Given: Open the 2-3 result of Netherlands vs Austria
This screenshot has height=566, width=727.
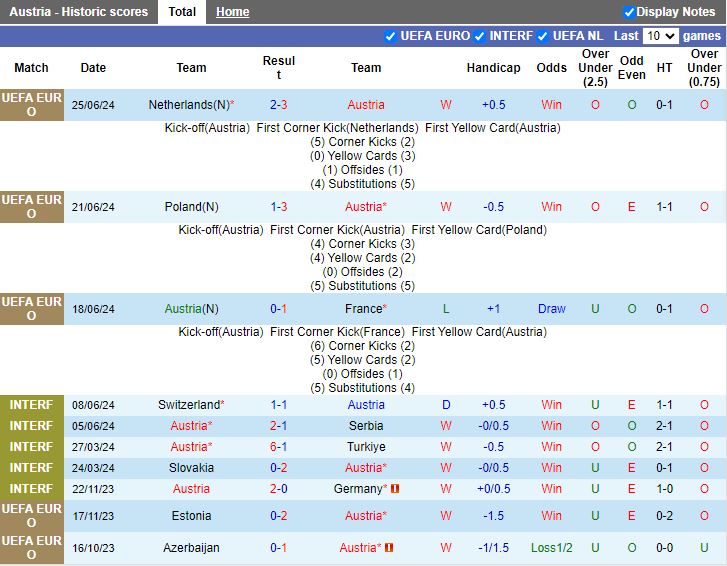Looking at the screenshot, I should (x=279, y=105).
